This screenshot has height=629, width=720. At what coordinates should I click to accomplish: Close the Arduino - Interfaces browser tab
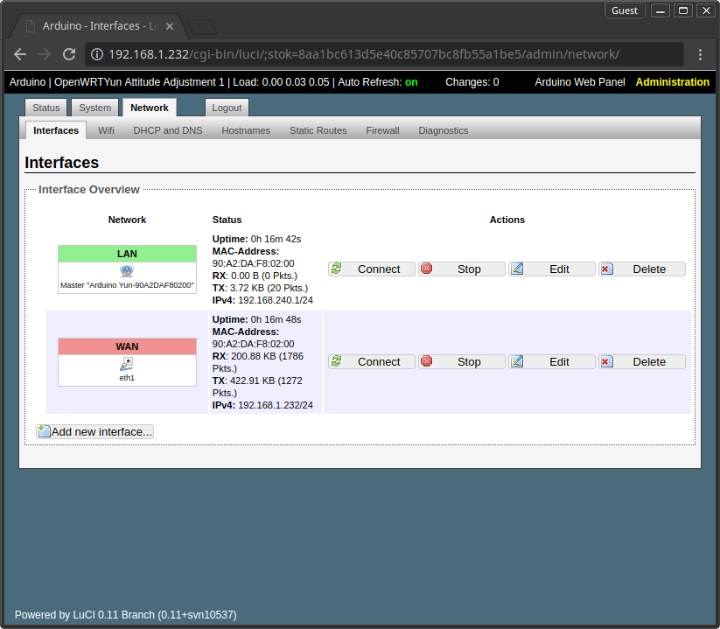coord(169,27)
